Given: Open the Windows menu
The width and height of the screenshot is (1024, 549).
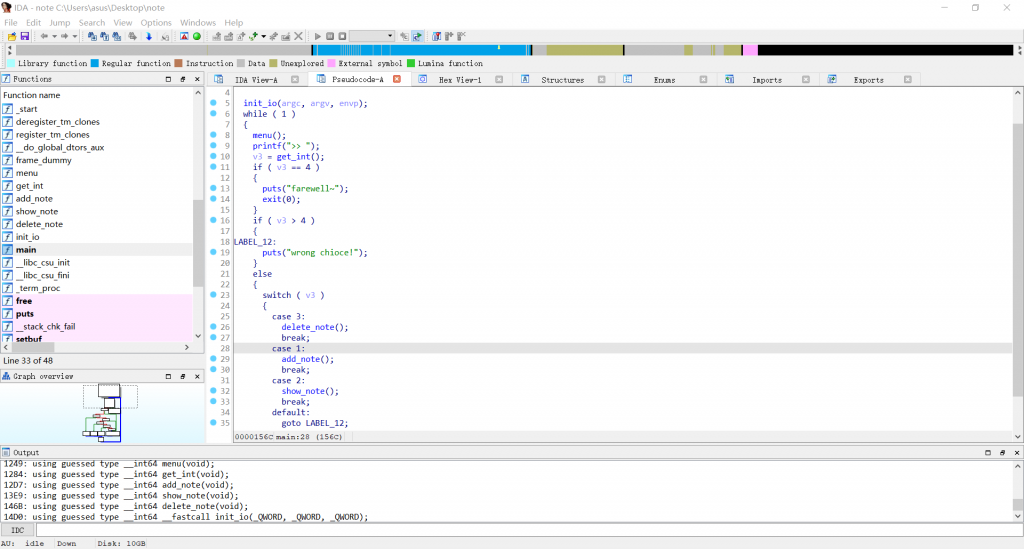Looking at the screenshot, I should tap(198, 22).
